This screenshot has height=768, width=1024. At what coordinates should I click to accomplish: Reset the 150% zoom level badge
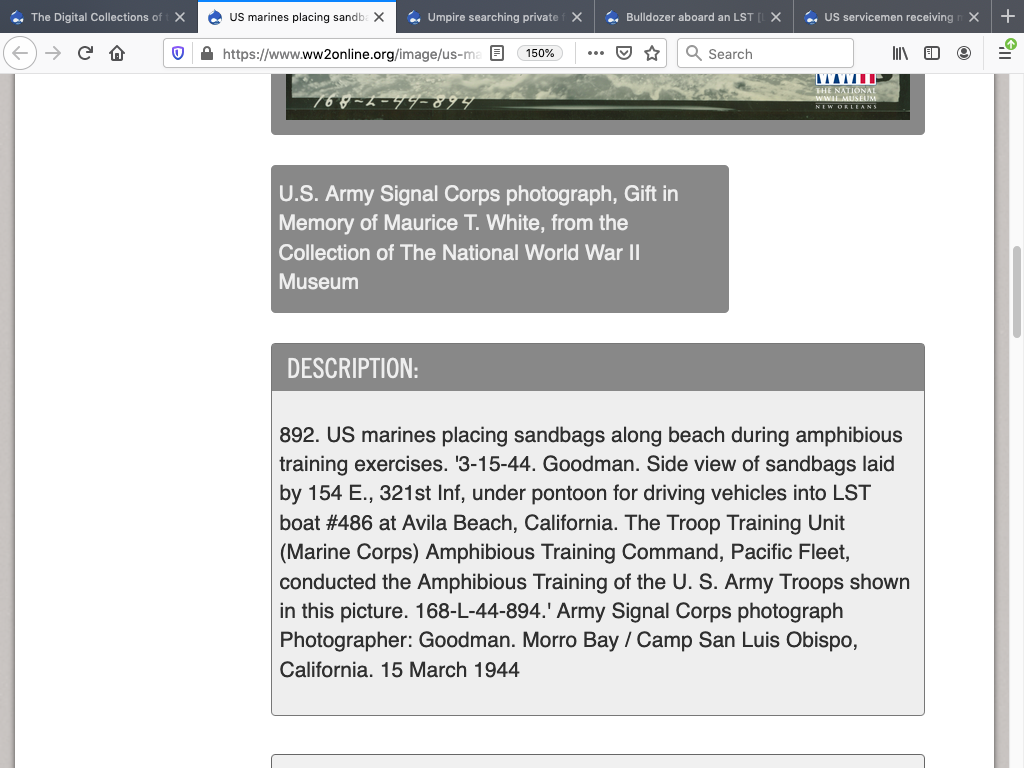click(540, 53)
